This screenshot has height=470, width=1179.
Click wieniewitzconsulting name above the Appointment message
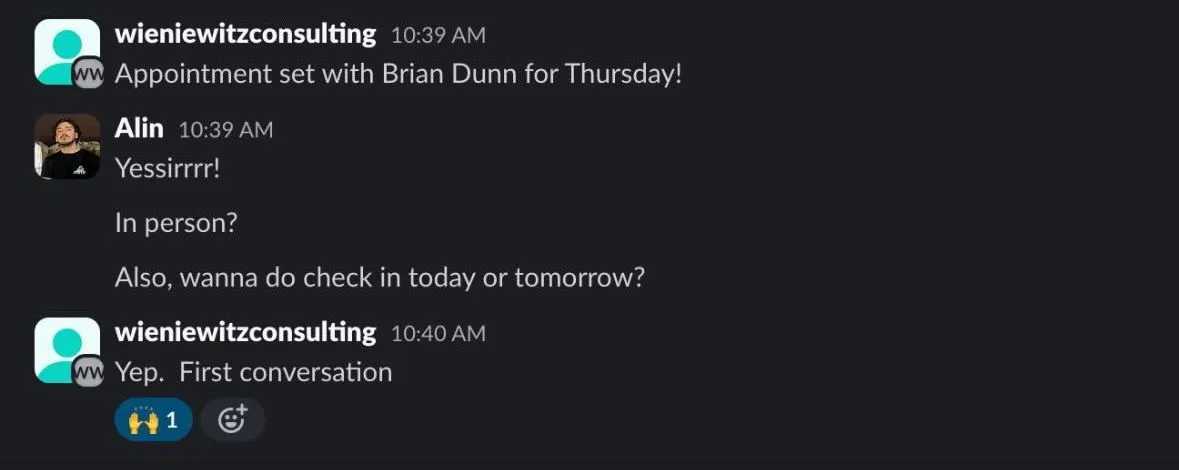(x=245, y=34)
